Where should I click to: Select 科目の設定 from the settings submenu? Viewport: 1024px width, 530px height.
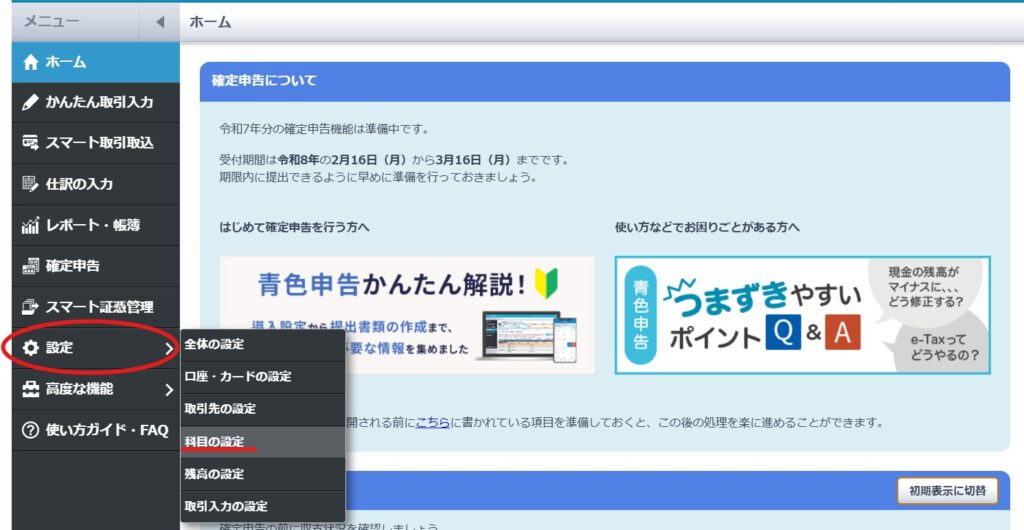click(214, 441)
